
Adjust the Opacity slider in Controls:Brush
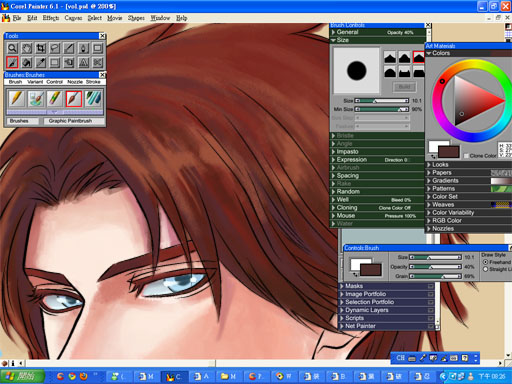435,267
